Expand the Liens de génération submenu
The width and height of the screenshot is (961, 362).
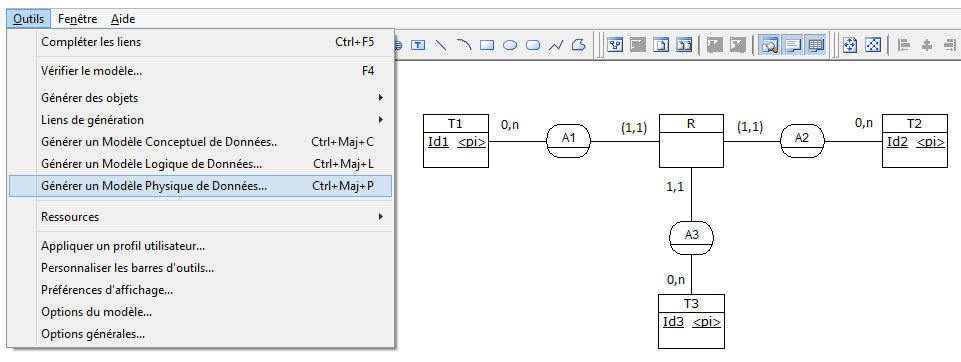[200, 120]
